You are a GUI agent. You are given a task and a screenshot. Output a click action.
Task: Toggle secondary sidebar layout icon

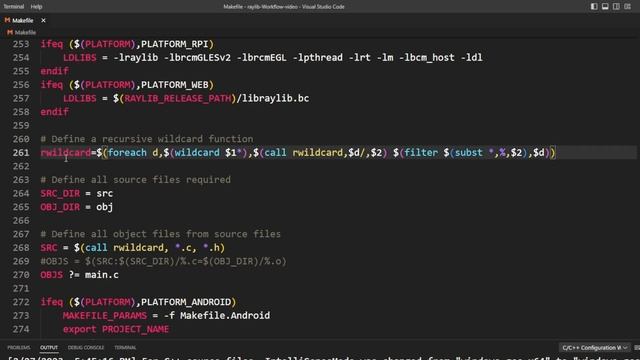coord(616,7)
